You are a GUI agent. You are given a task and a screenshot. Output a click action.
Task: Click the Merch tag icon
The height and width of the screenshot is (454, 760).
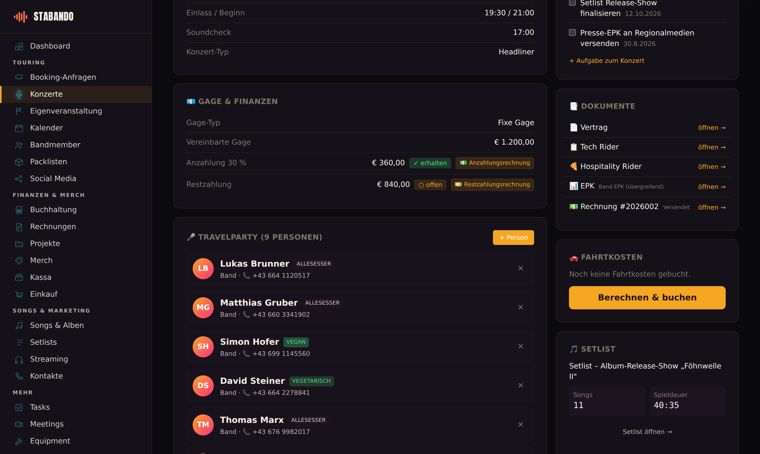coord(19,261)
